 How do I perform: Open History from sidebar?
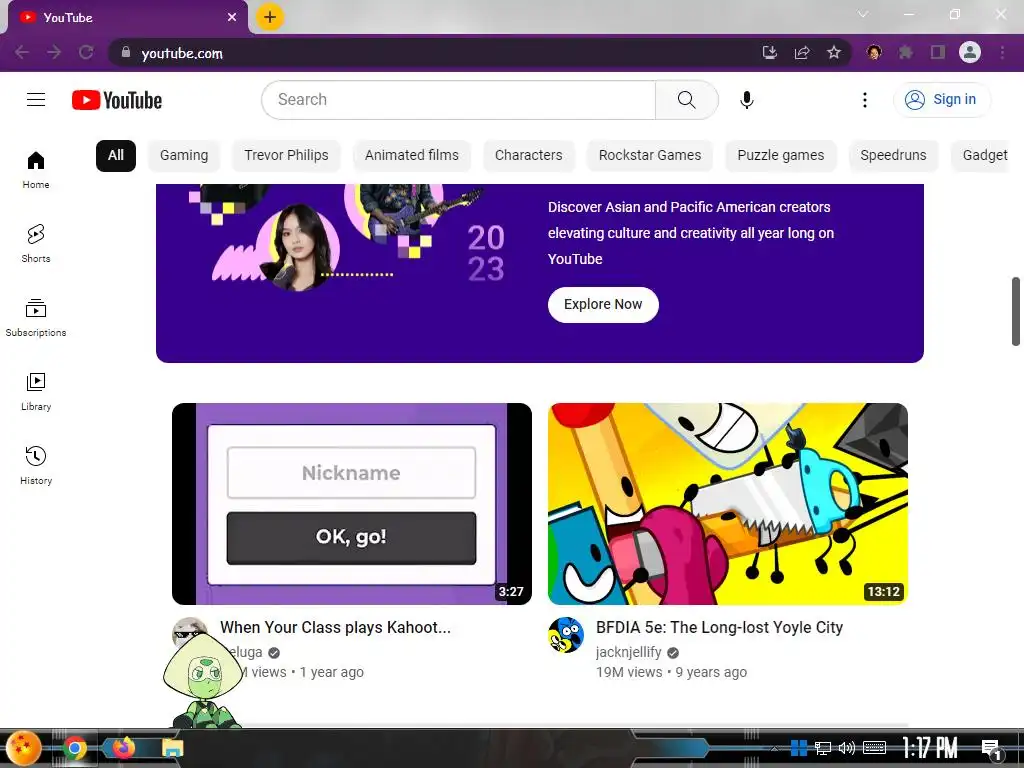pos(36,465)
